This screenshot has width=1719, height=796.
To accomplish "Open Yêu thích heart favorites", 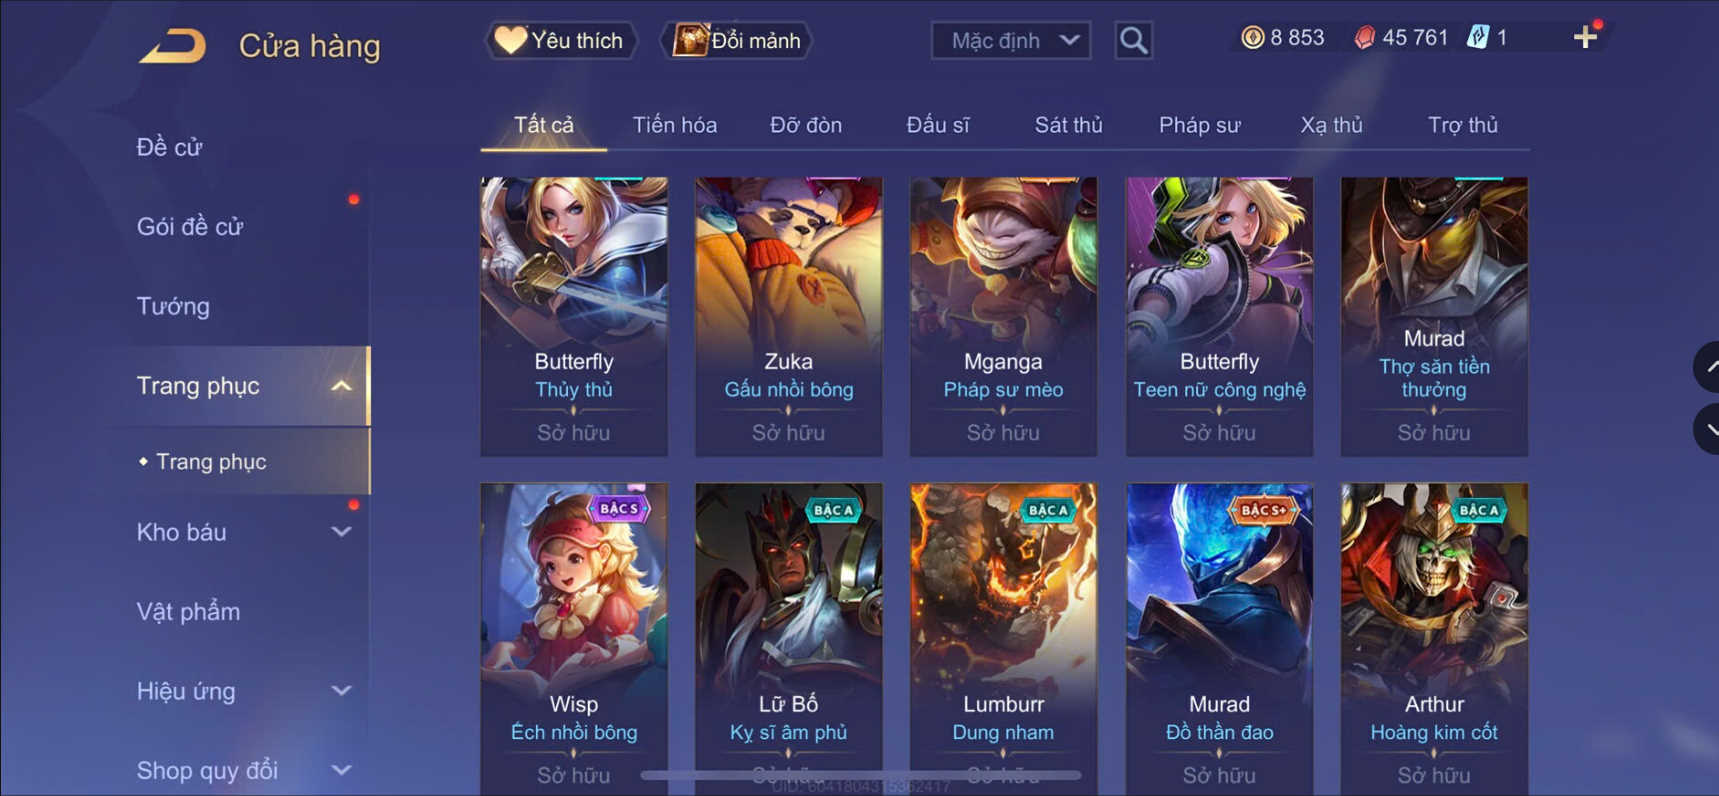I will pos(561,41).
